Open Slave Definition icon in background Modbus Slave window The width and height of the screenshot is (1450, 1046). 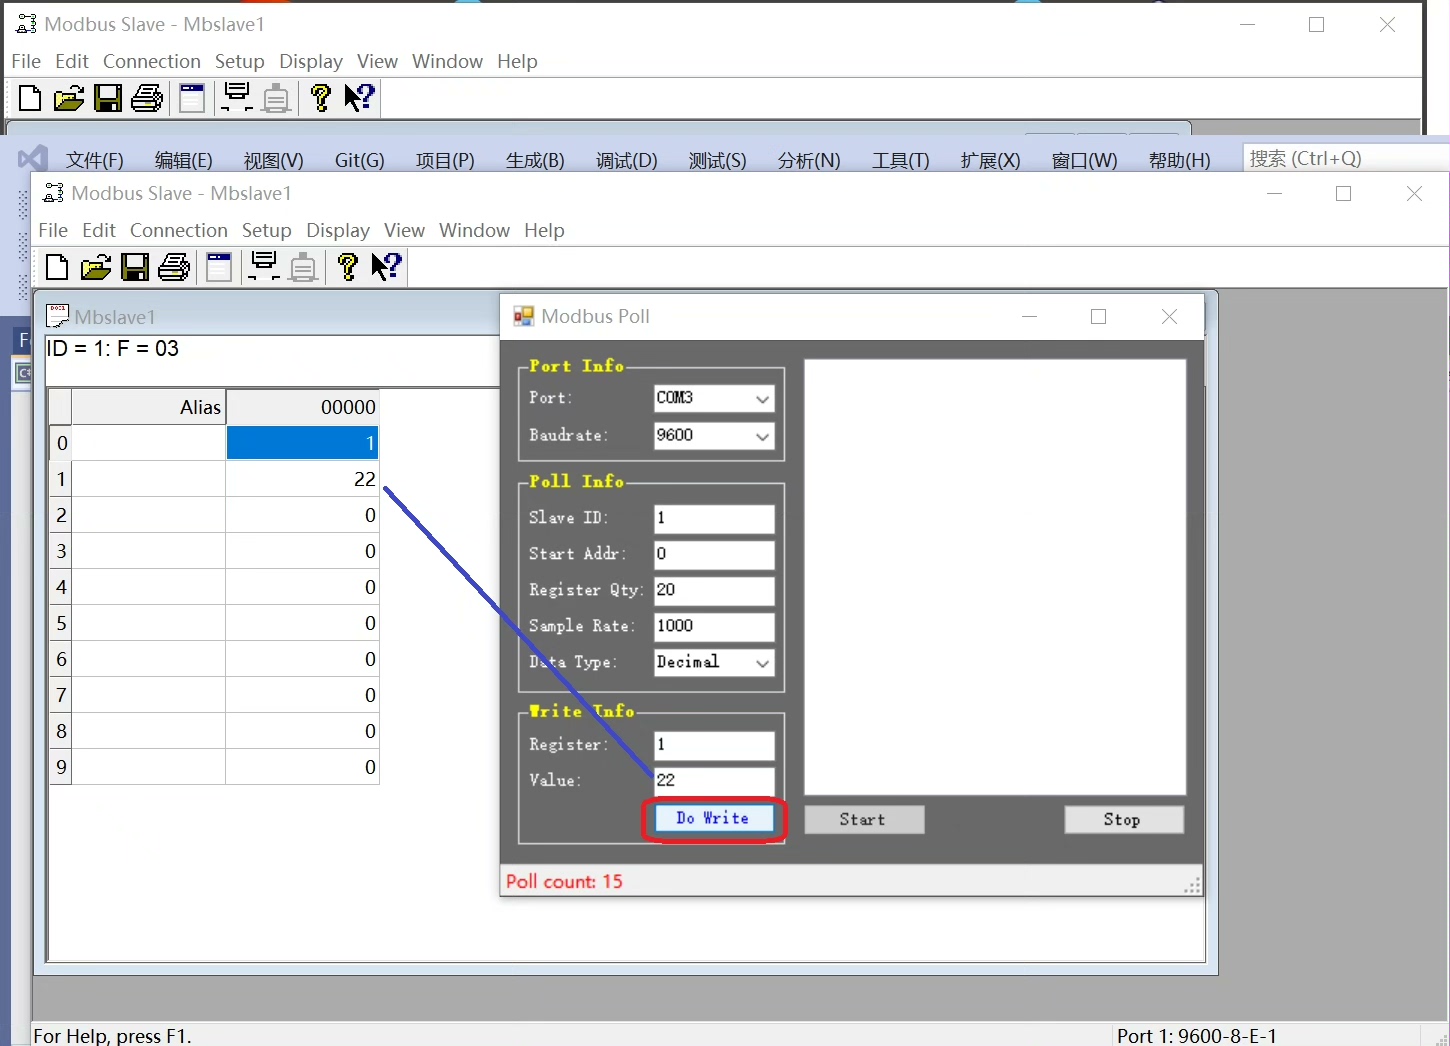point(192,98)
